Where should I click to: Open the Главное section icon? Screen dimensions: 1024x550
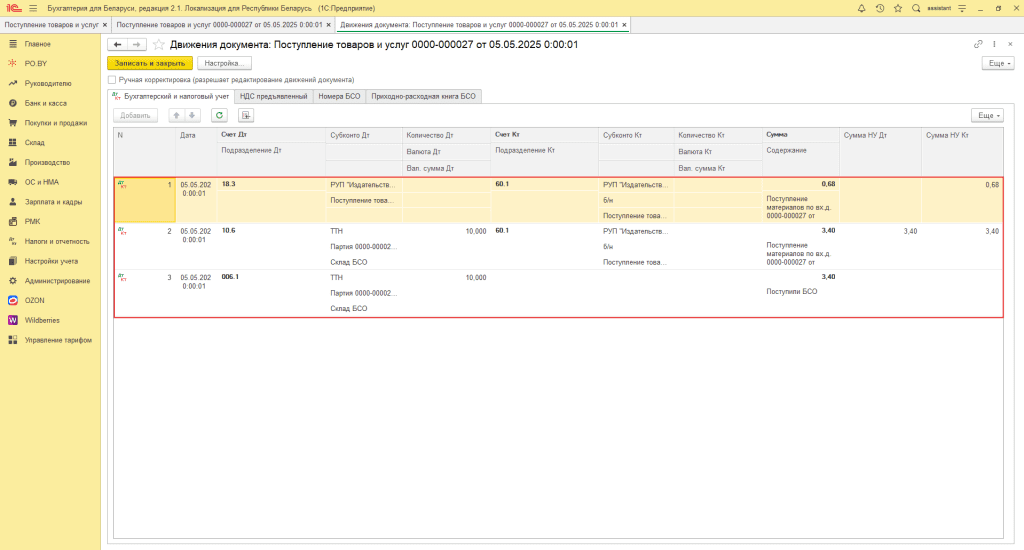pyautogui.click(x=12, y=44)
